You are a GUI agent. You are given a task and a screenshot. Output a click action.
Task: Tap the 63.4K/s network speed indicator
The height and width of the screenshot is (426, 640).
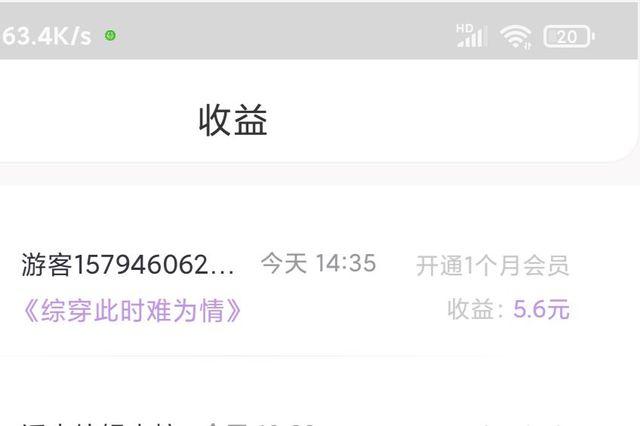tap(46, 36)
